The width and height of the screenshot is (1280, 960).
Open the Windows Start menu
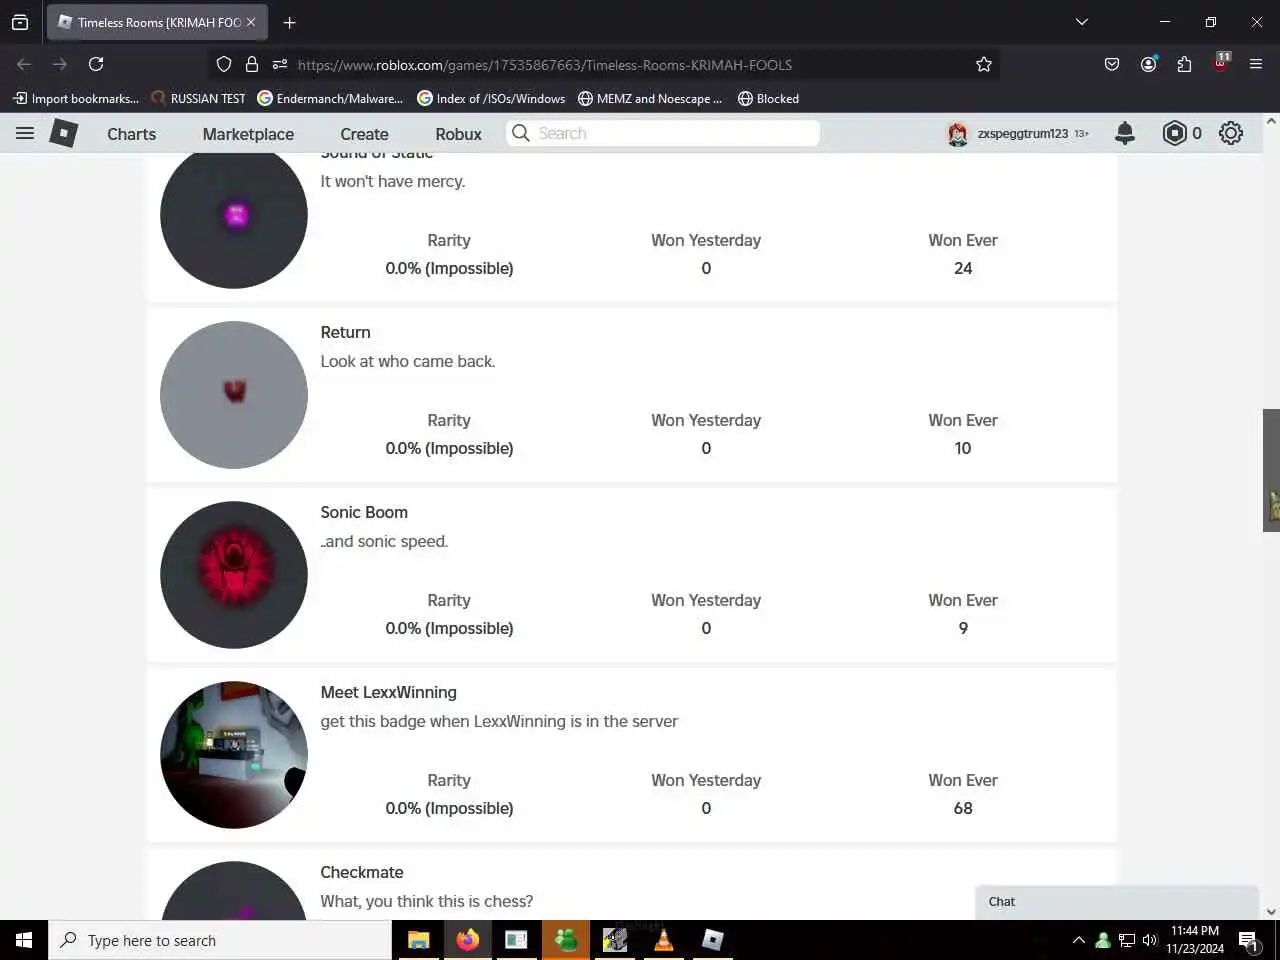[x=24, y=940]
